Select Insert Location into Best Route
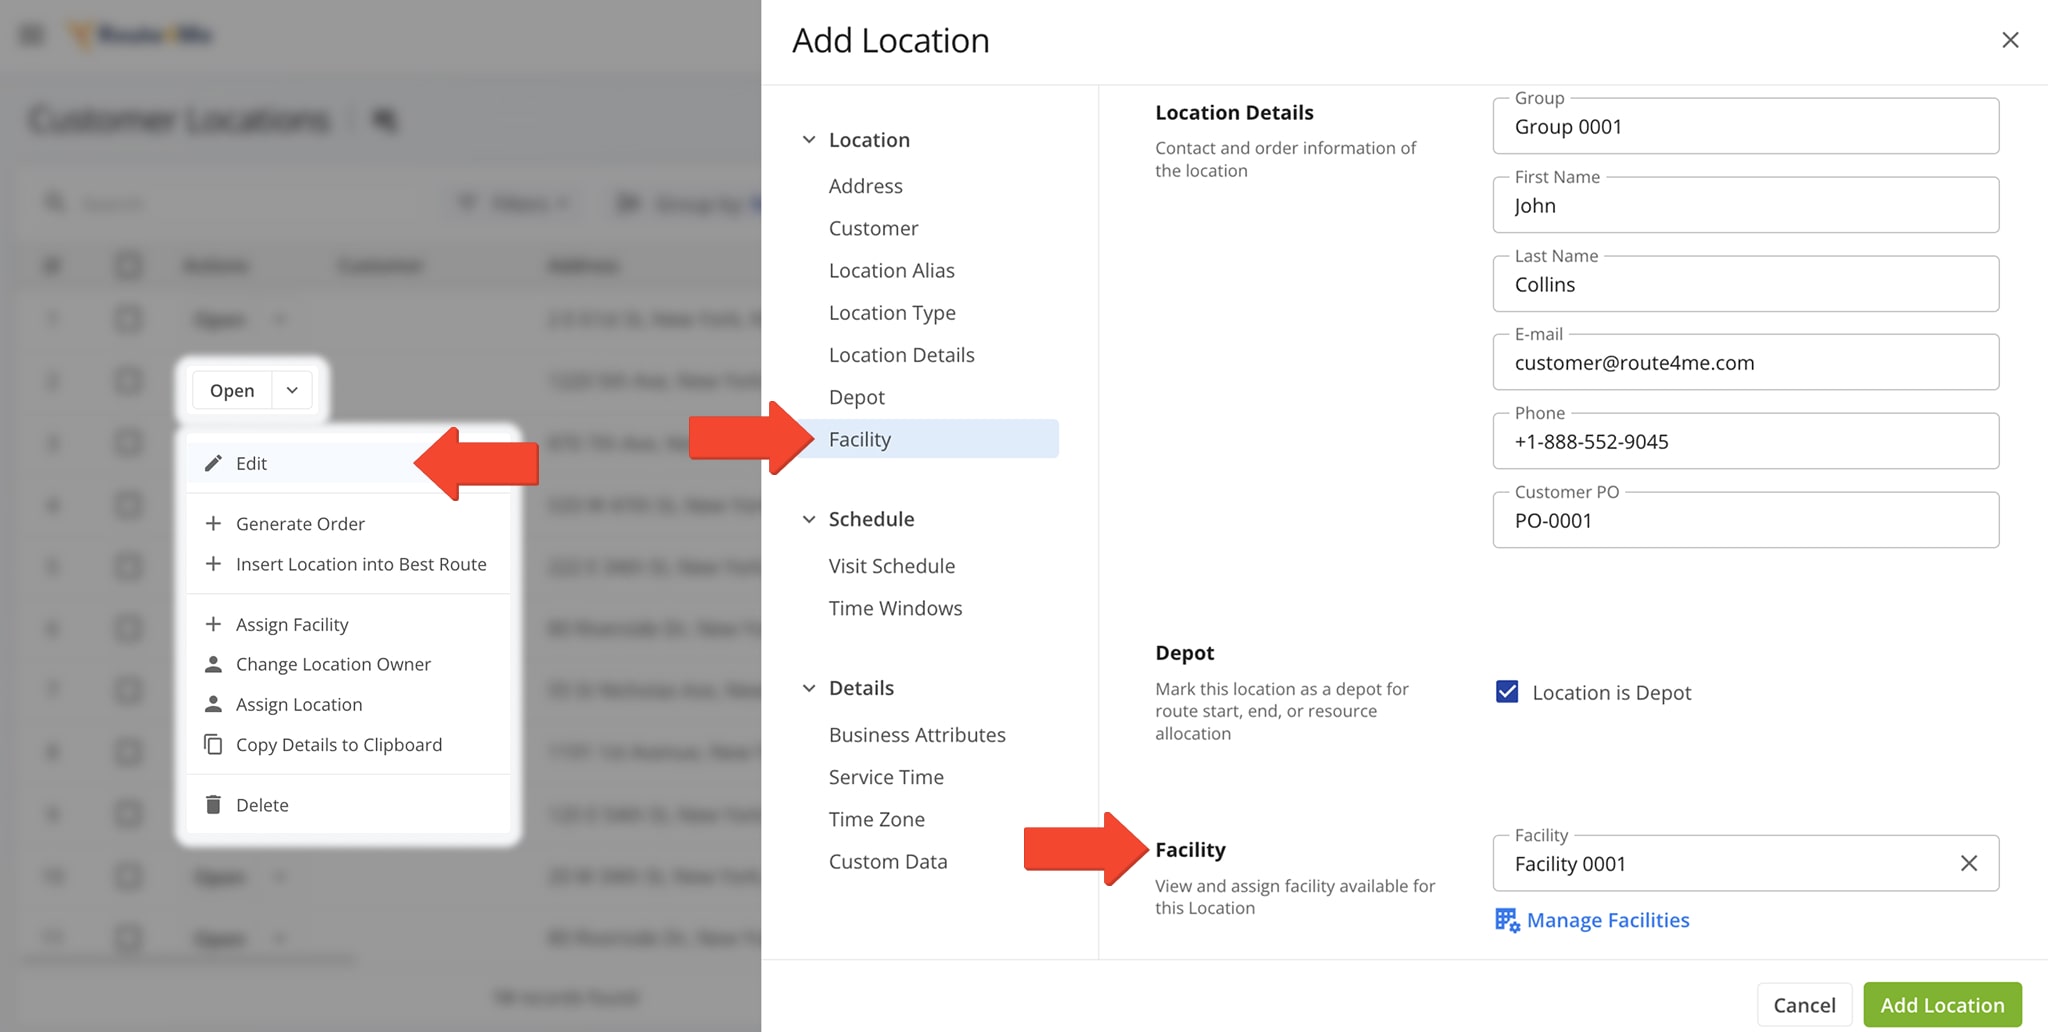Screen dimensions: 2048x1032 [348, 564]
